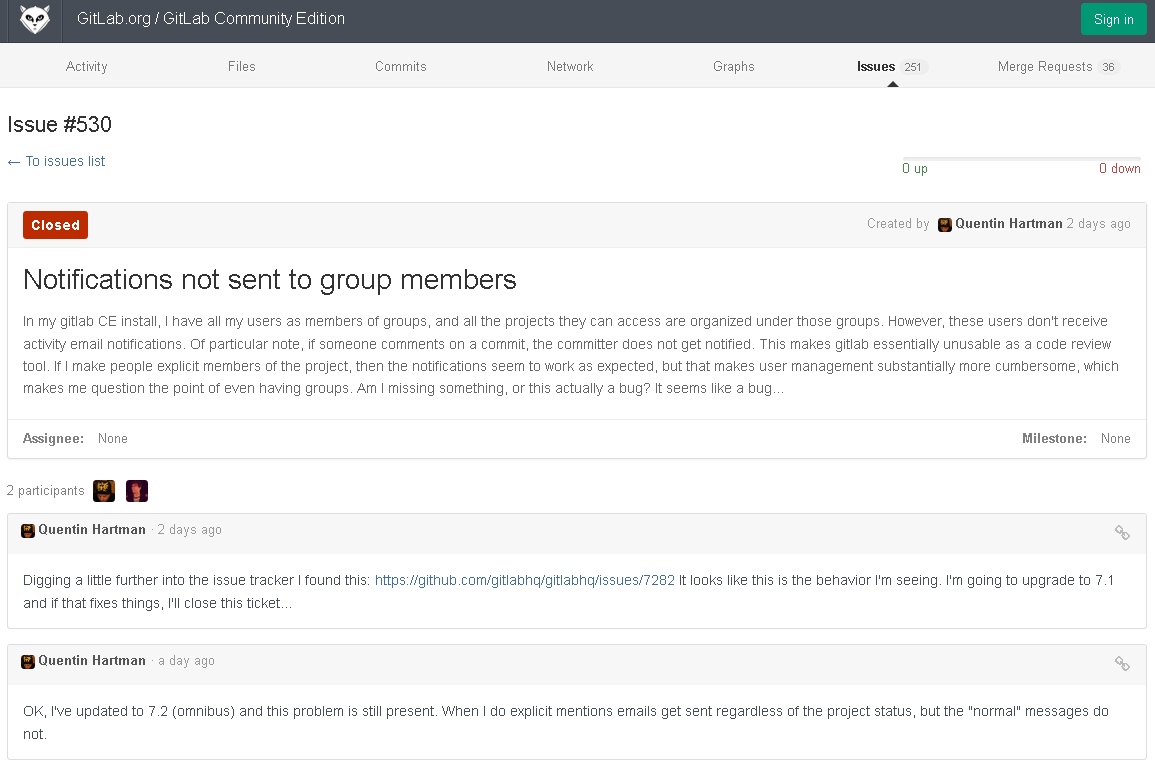This screenshot has width=1155, height=770.
Task: Click the Merge Requests count badge 36
Action: (x=1109, y=67)
